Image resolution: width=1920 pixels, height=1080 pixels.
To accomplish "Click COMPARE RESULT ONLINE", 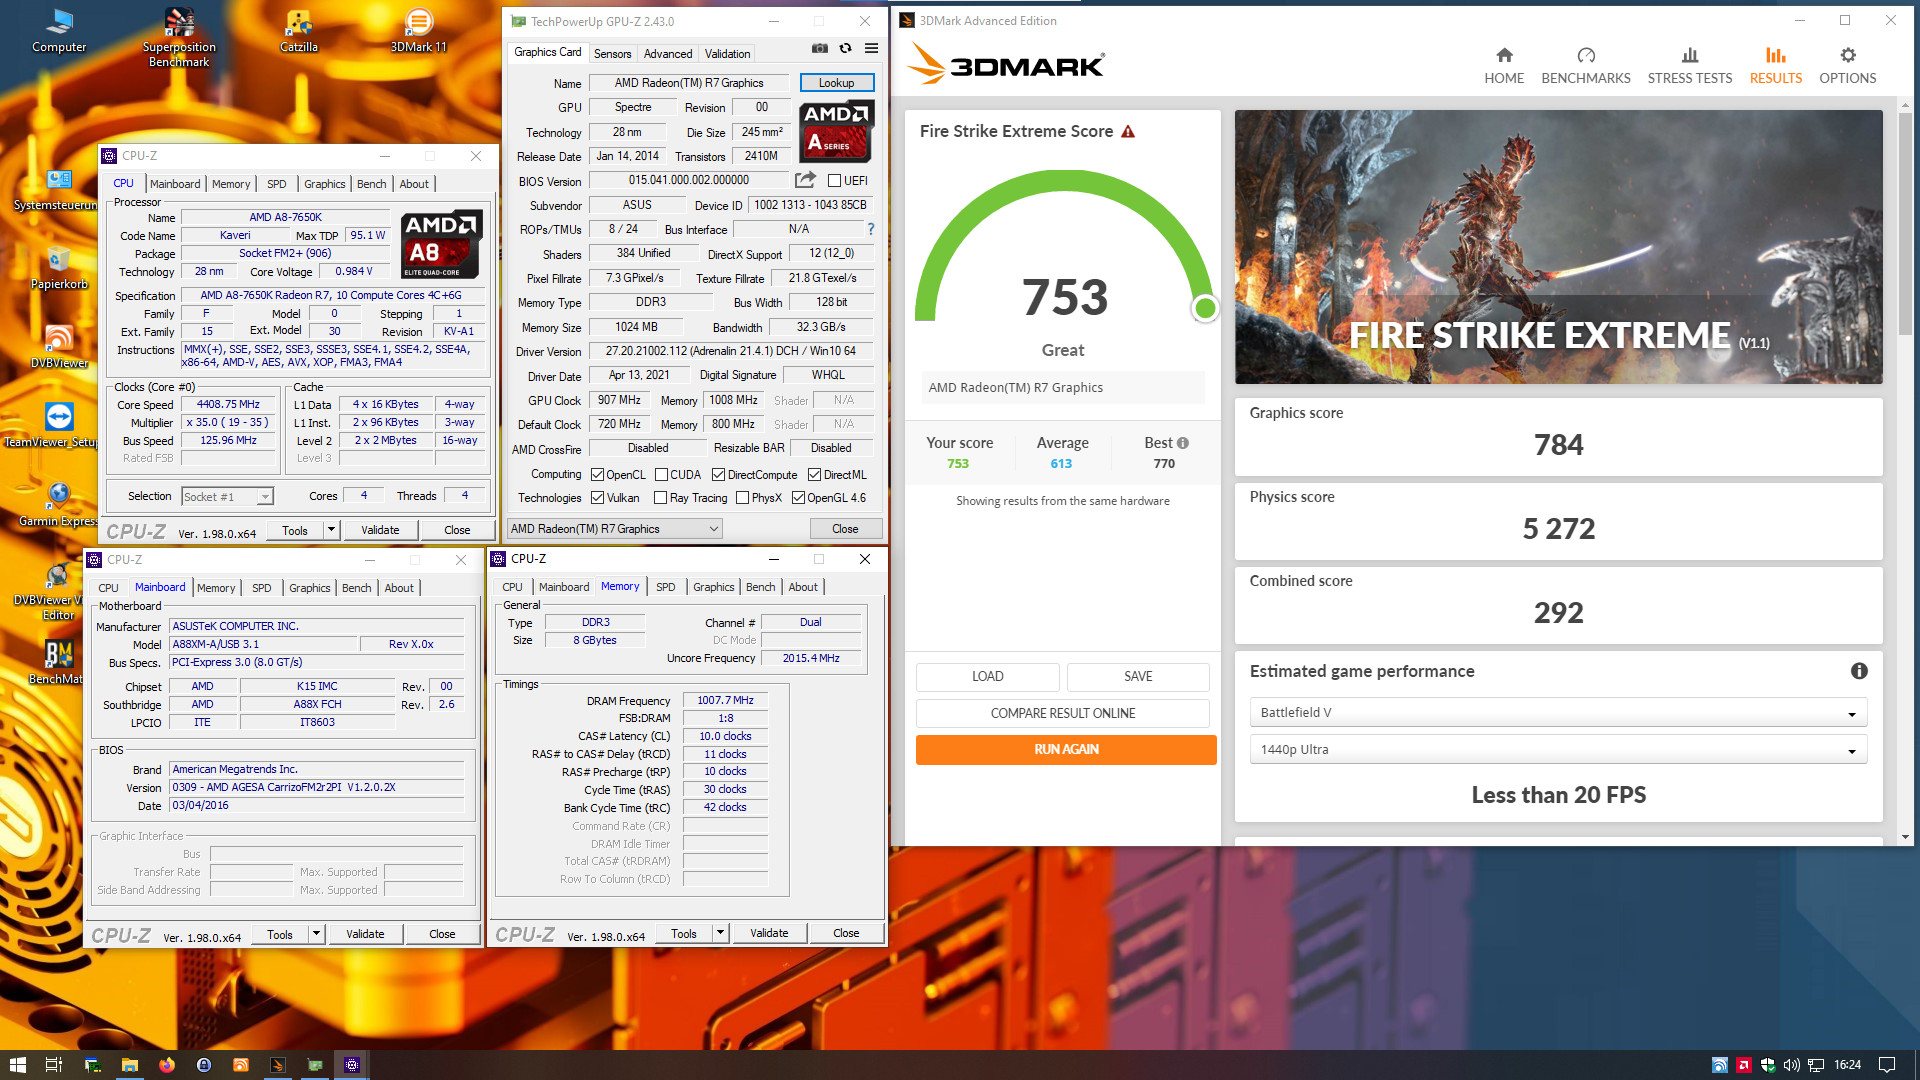I will tap(1062, 713).
